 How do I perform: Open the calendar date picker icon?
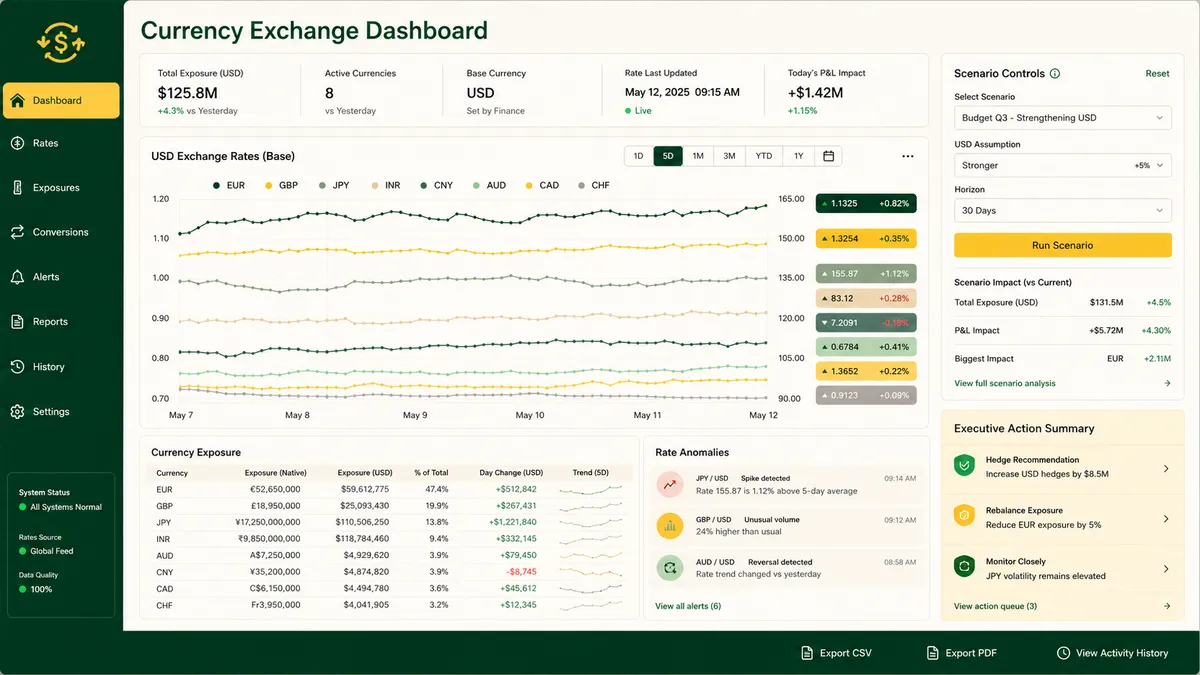coord(828,156)
